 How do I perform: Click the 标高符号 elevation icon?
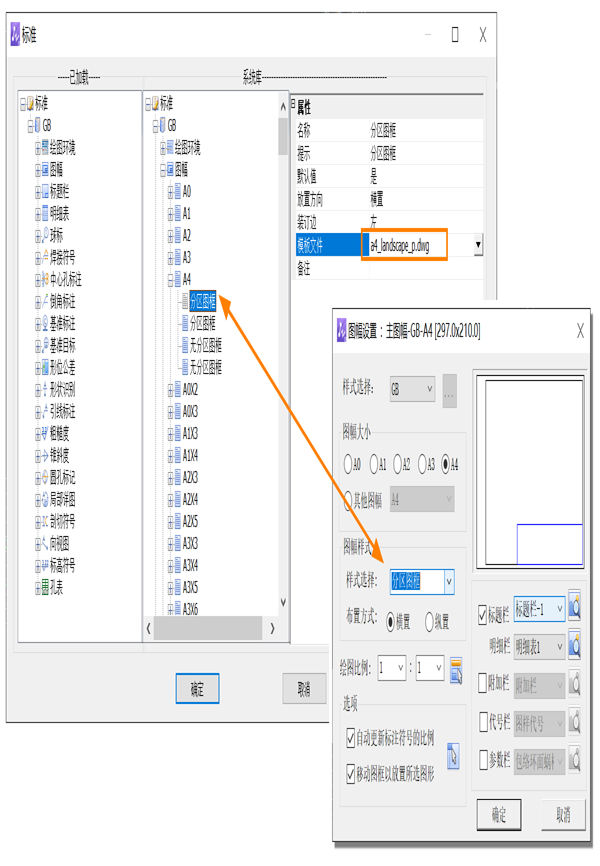point(45,566)
